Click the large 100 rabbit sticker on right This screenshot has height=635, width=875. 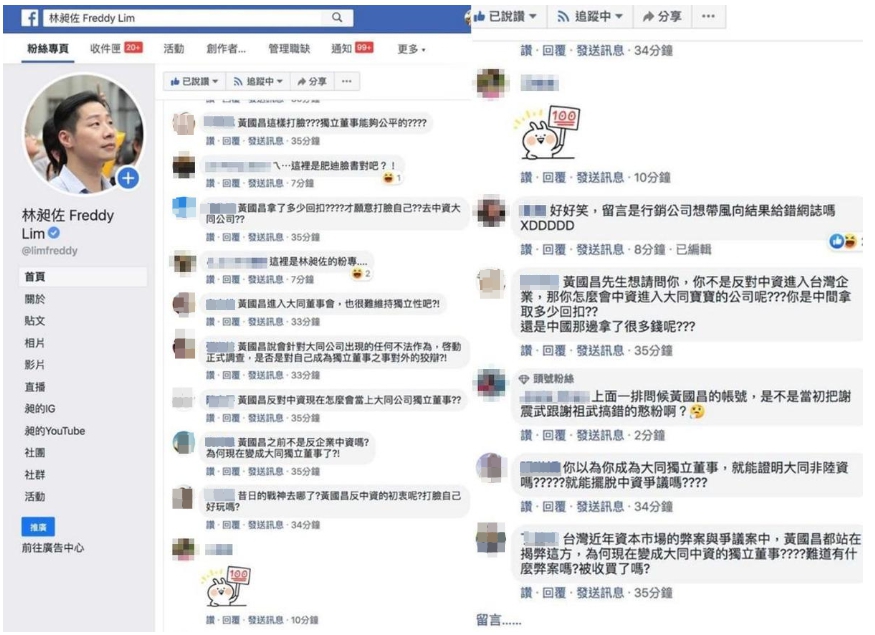tap(550, 133)
